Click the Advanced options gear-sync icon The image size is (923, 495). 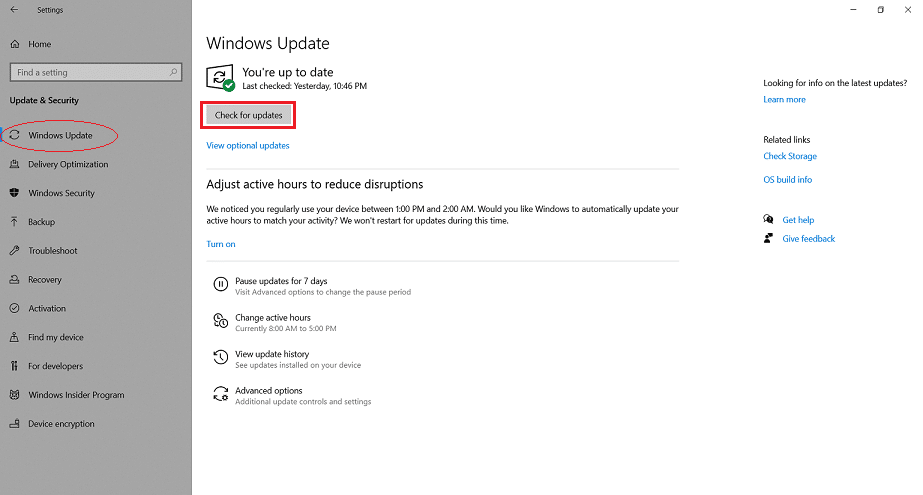[221, 394]
